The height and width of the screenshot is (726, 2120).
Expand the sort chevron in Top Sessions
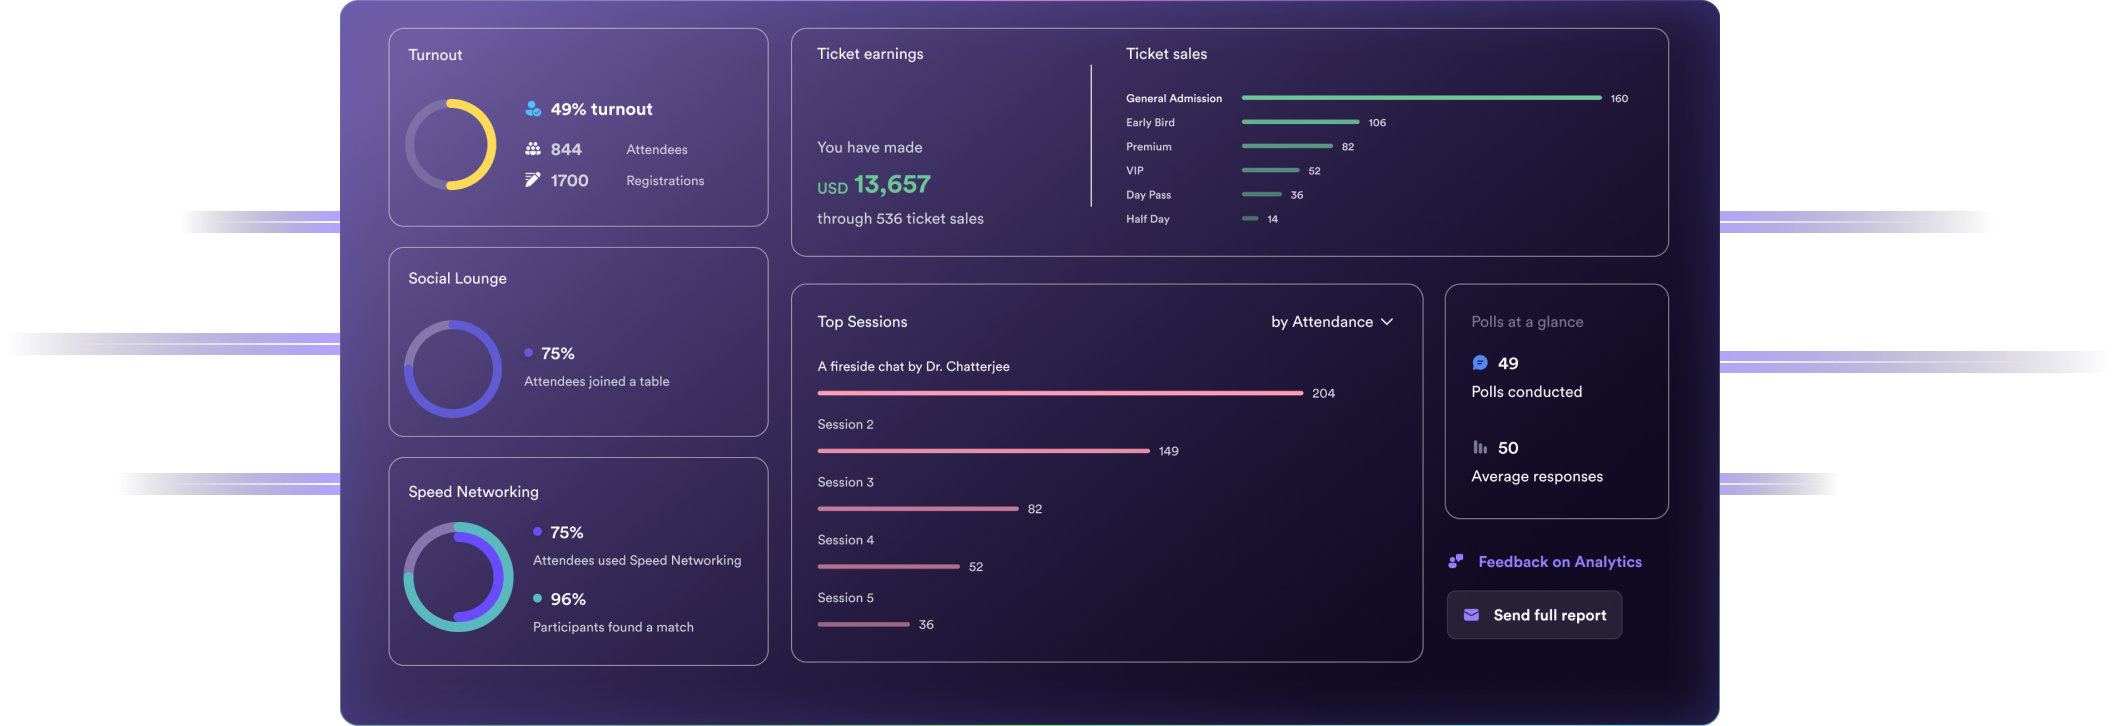point(1387,322)
